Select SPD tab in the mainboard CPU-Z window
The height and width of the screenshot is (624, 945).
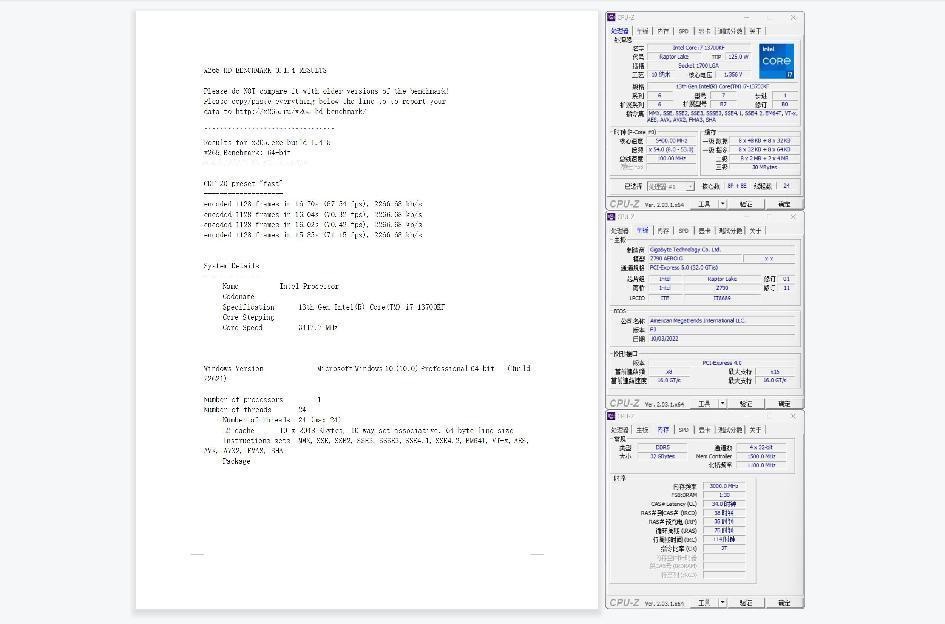click(x=683, y=230)
